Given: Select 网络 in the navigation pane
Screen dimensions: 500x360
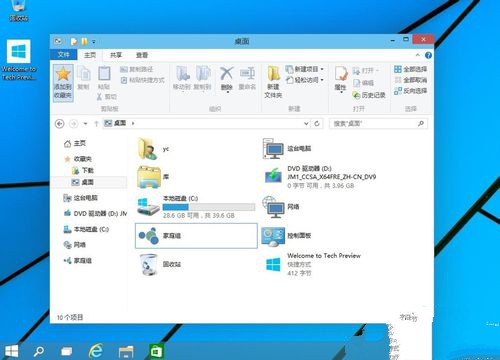Looking at the screenshot, I should (x=75, y=245).
